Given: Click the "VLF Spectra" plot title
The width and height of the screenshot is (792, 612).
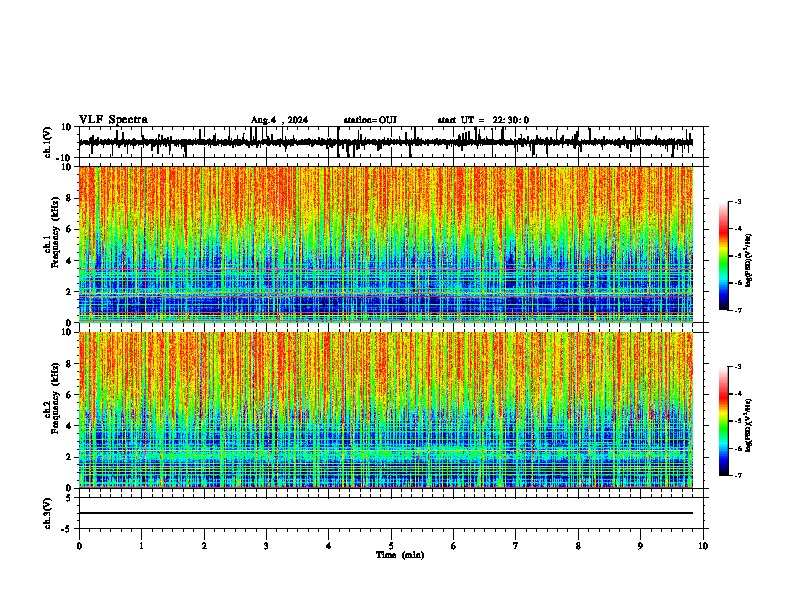Looking at the screenshot, I should point(113,119).
